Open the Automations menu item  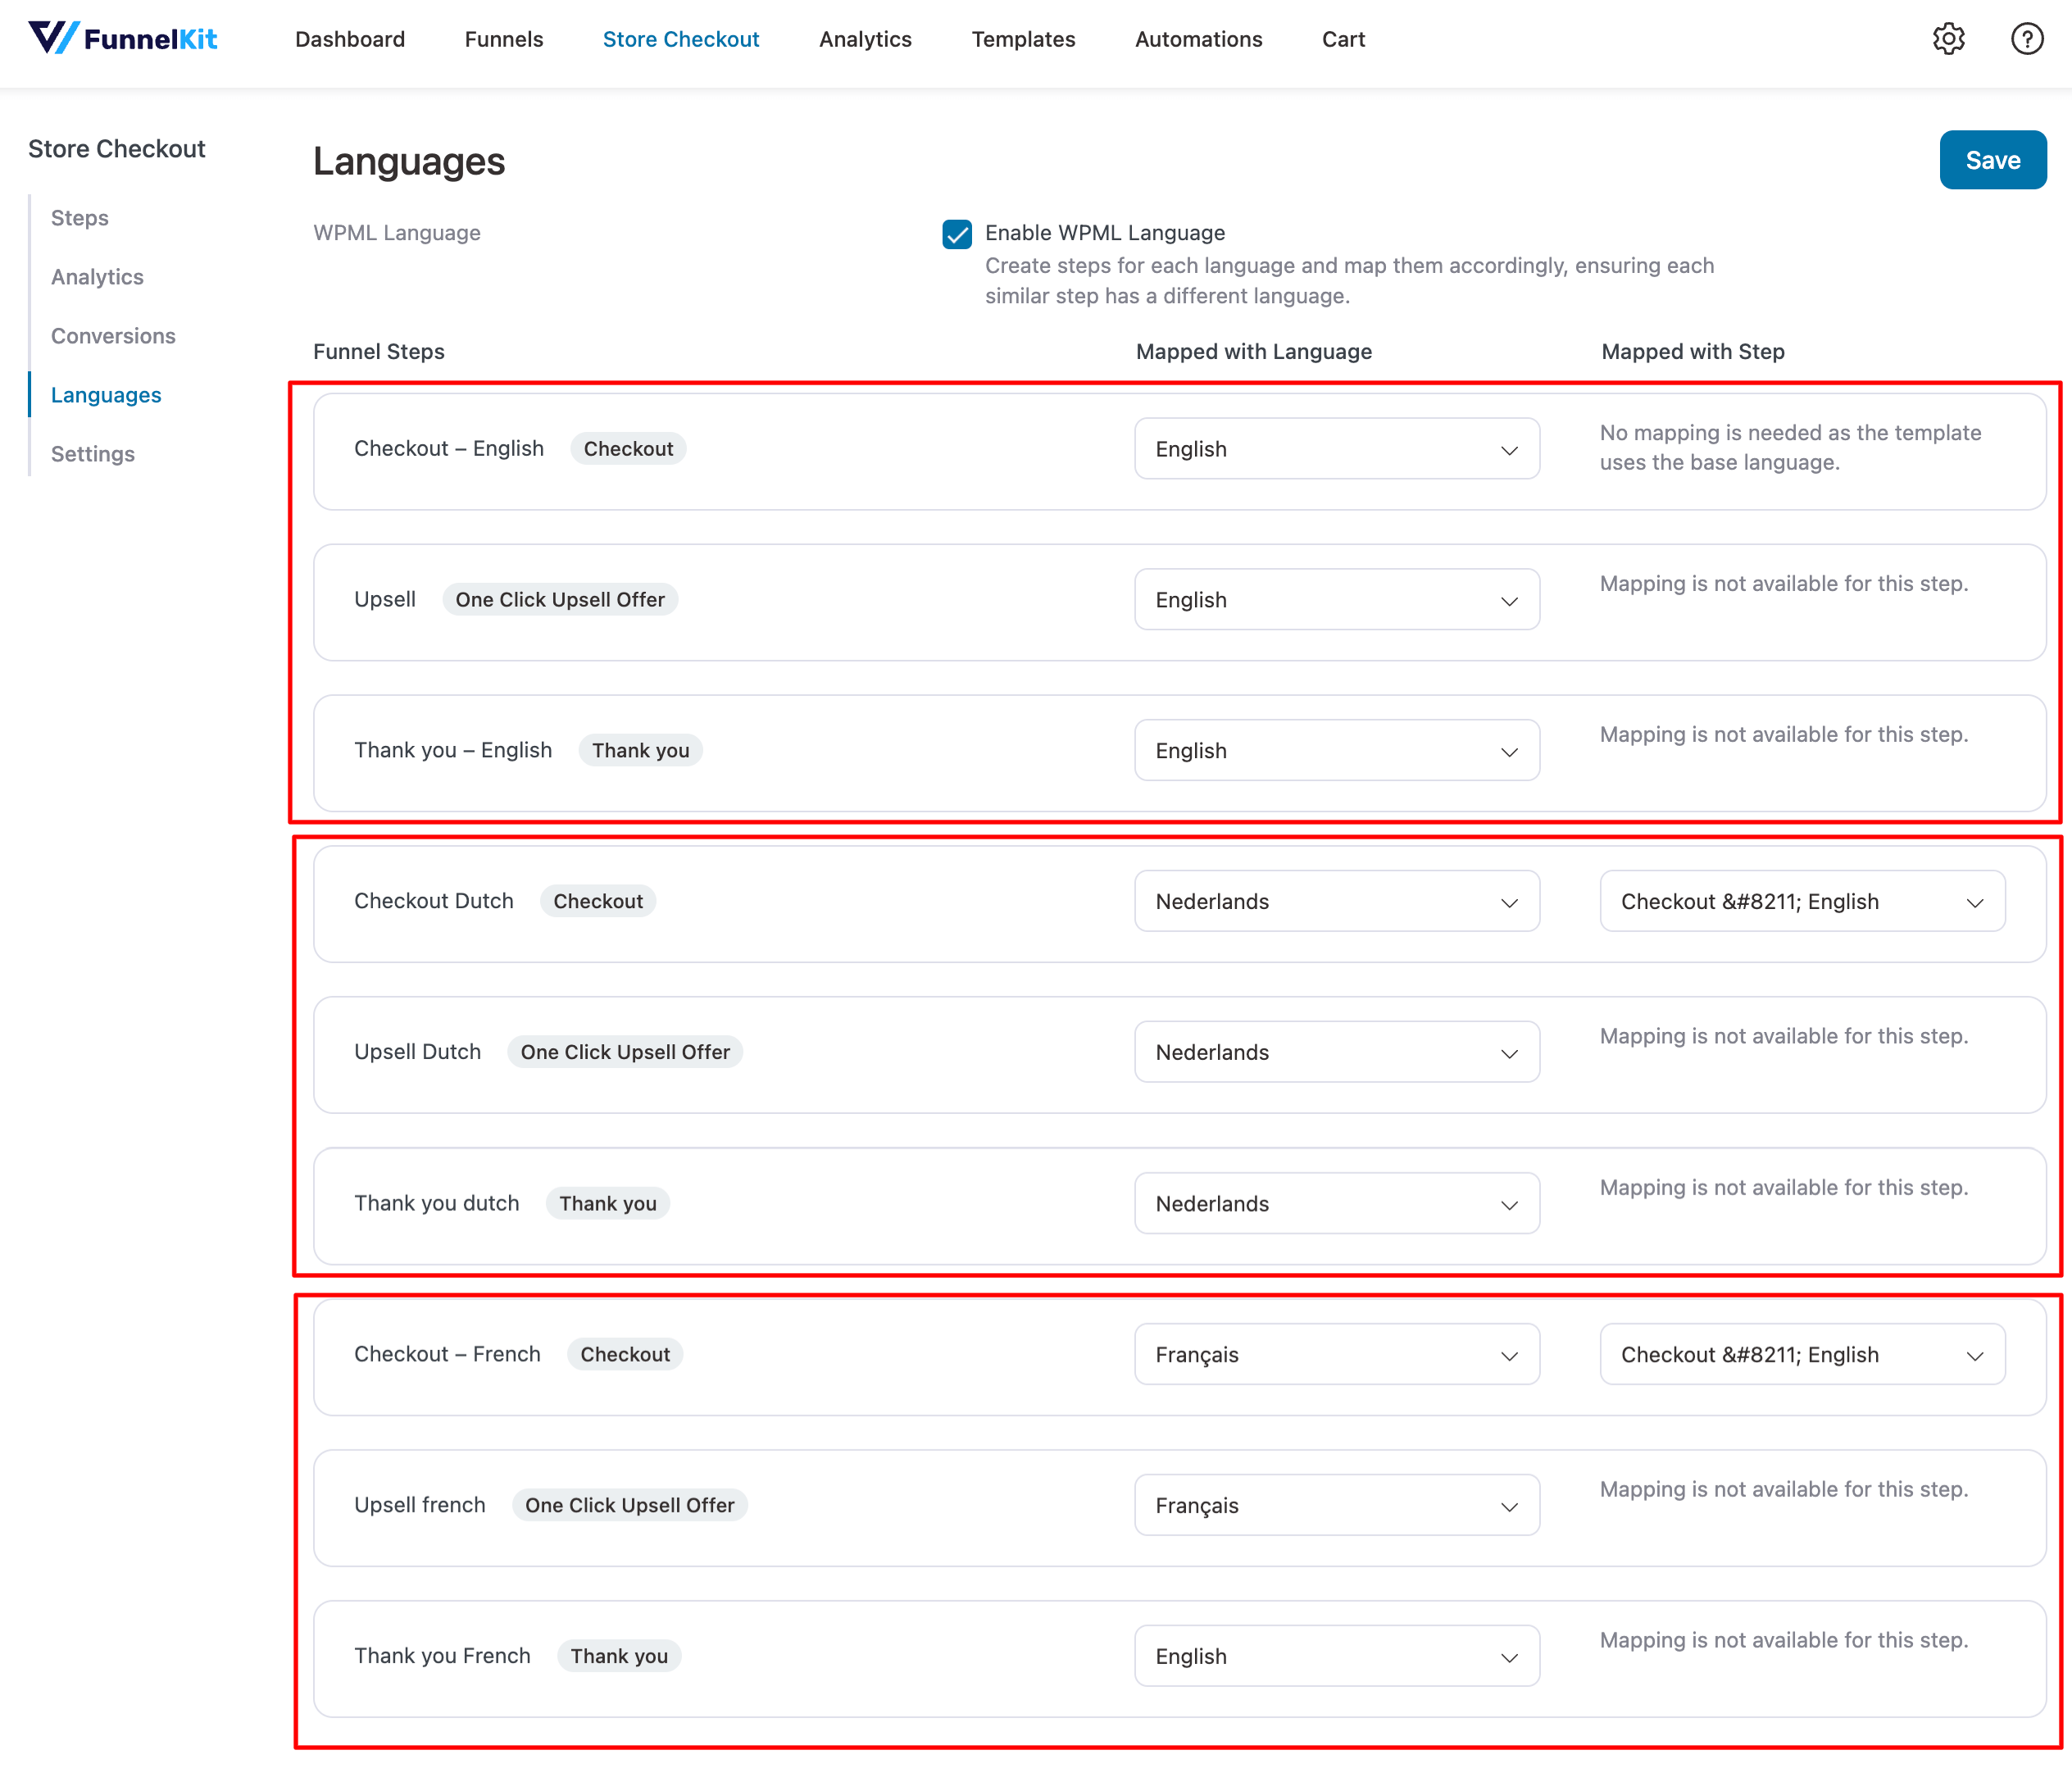click(x=1198, y=39)
